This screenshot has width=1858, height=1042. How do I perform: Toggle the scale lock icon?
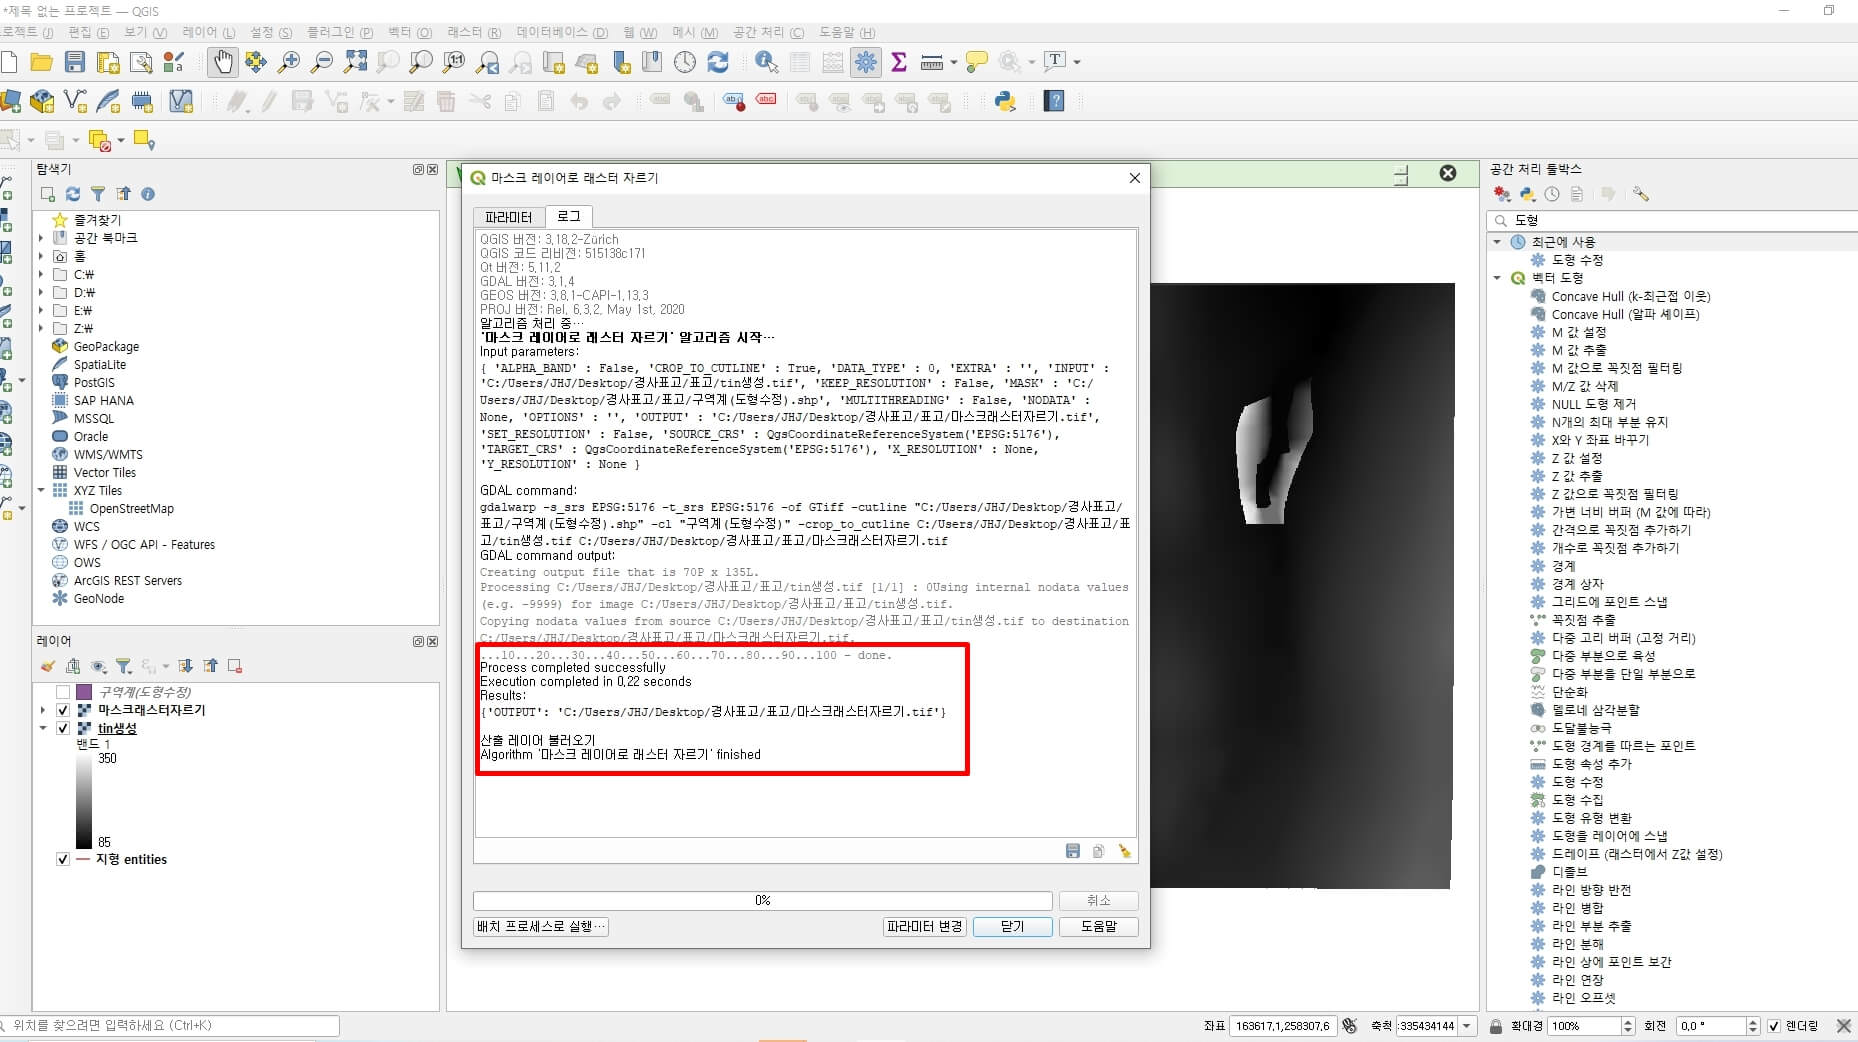[1496, 1026]
